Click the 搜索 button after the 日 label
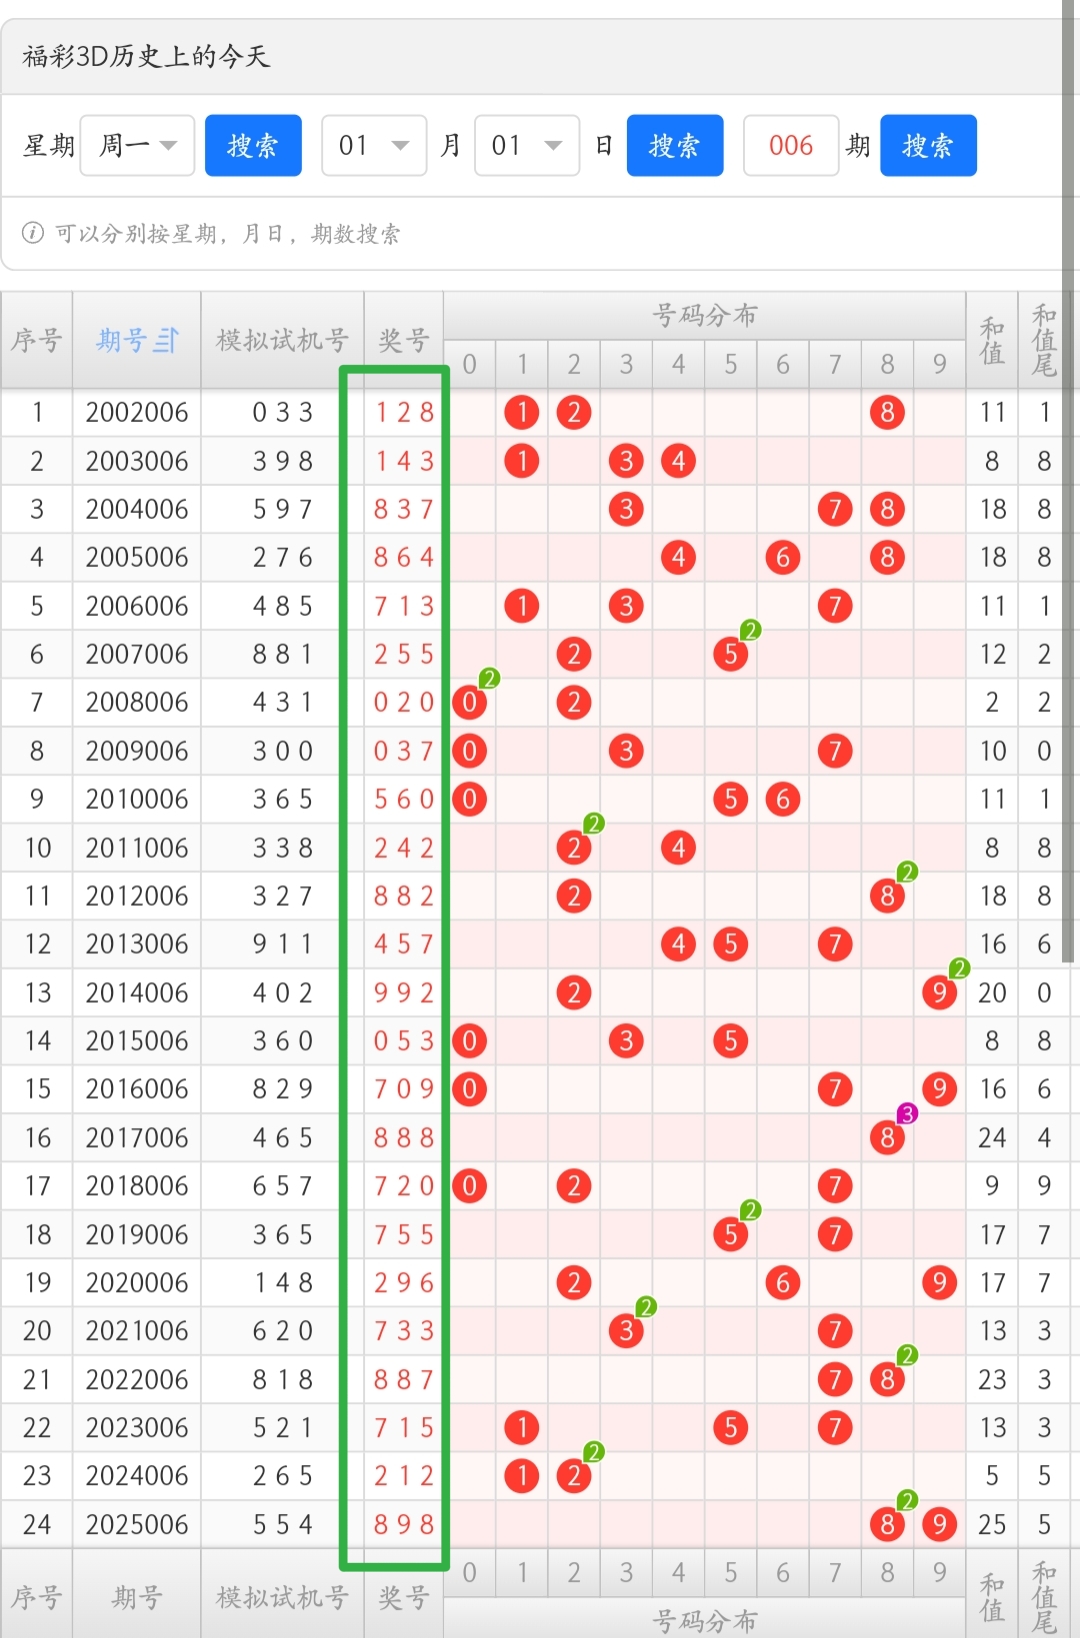The height and width of the screenshot is (1638, 1080). coord(675,146)
